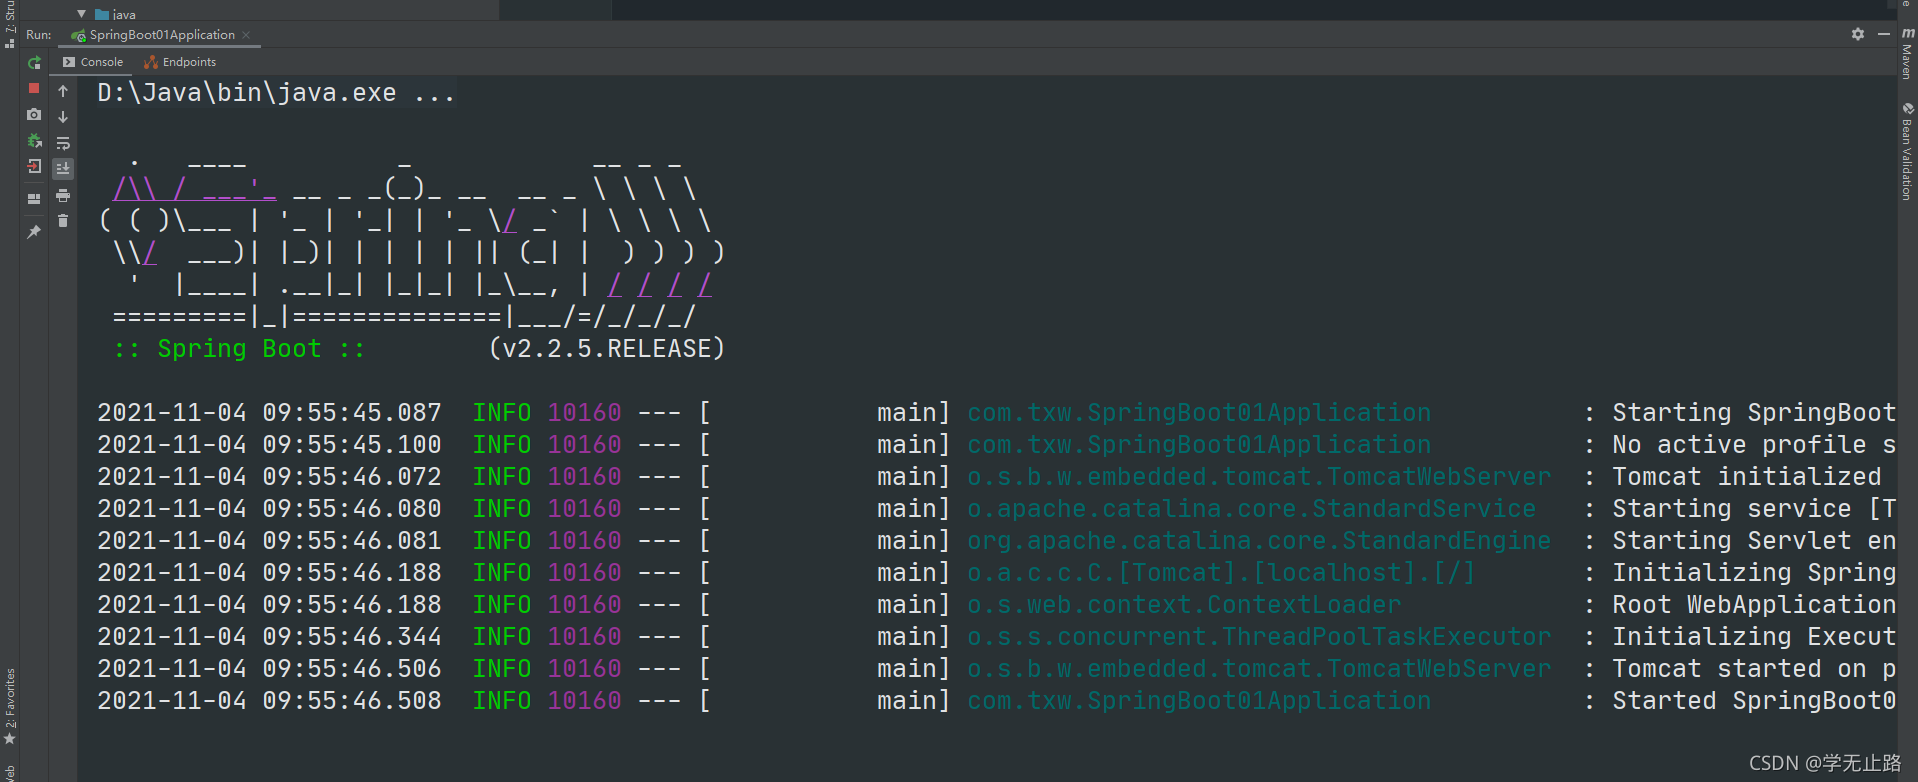Click the Exit icon with the red arrow

point(34,167)
